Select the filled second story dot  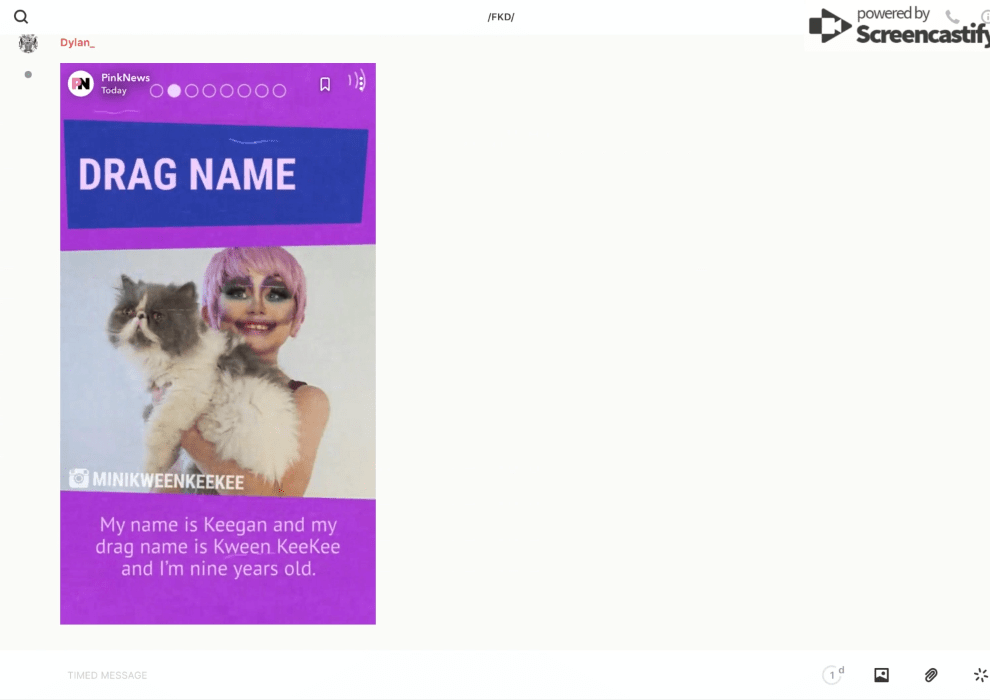[x=174, y=91]
